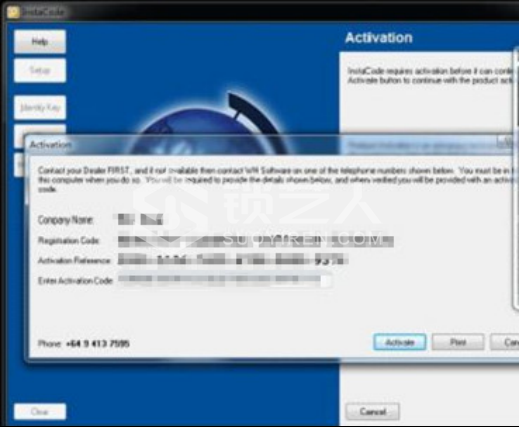Screen dimensions: 519x427
Task: Focus the Enter Activation Code field
Action: 225,280
